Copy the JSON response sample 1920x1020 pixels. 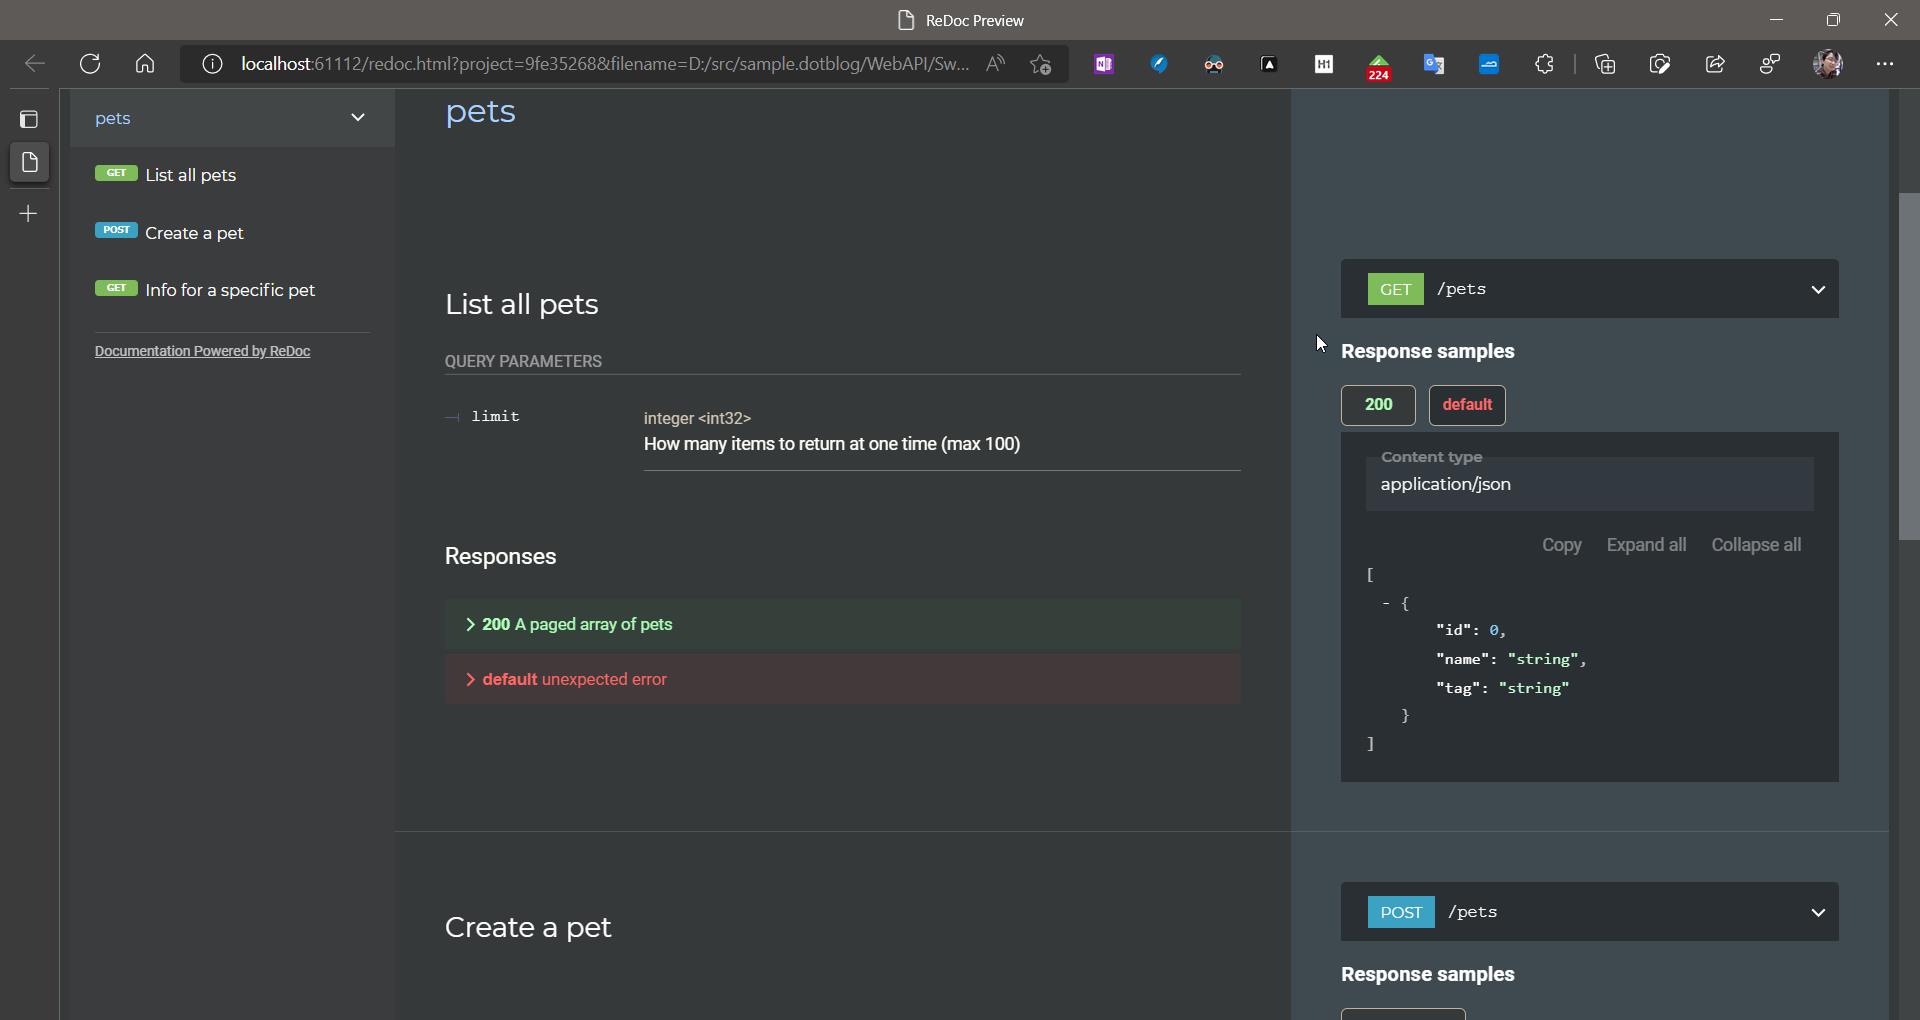(1561, 545)
